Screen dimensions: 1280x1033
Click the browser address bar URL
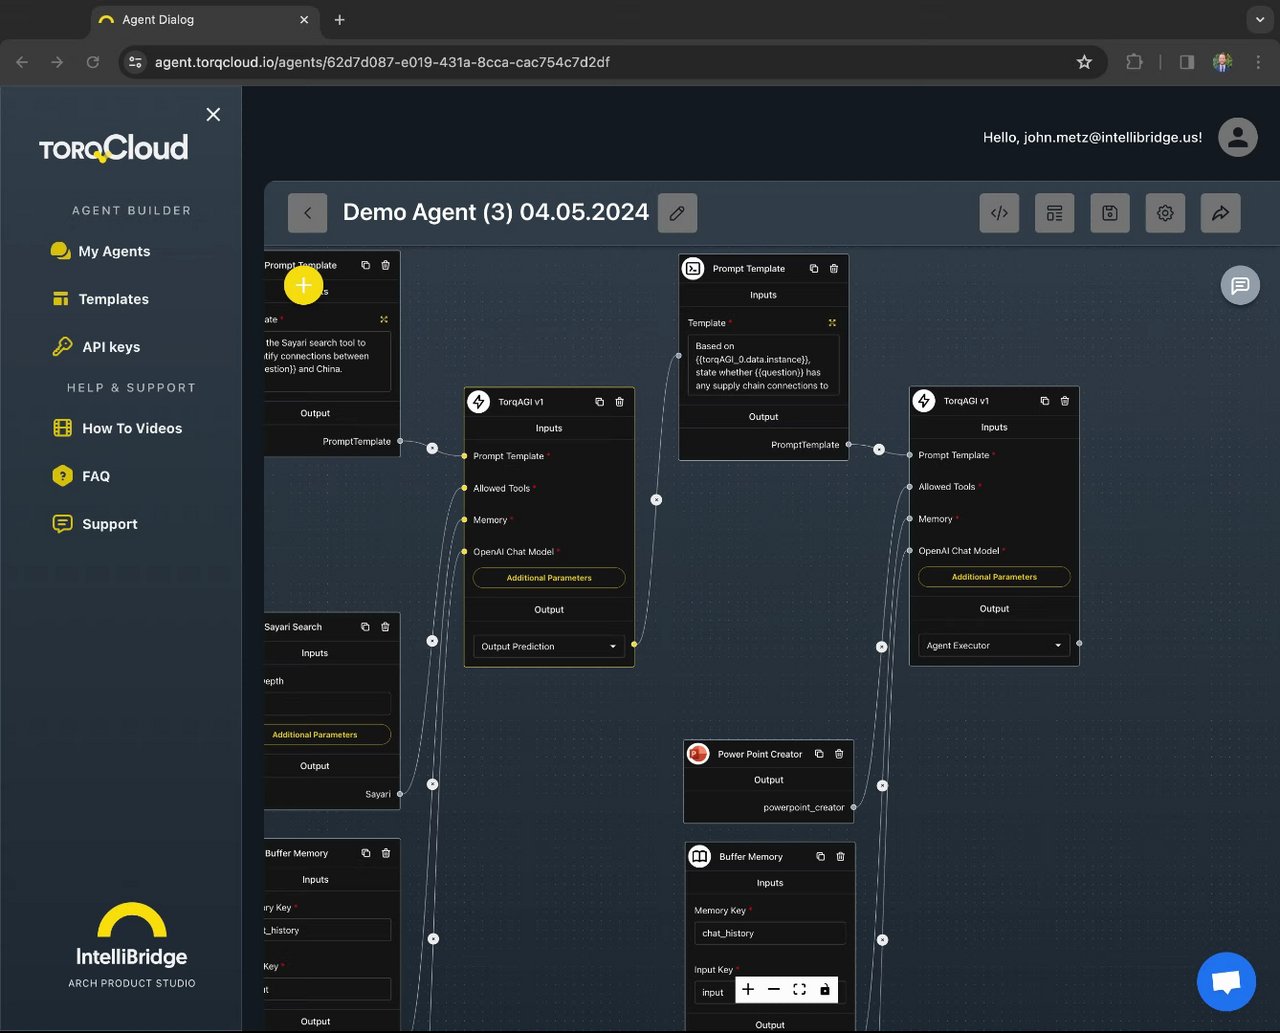tap(382, 62)
